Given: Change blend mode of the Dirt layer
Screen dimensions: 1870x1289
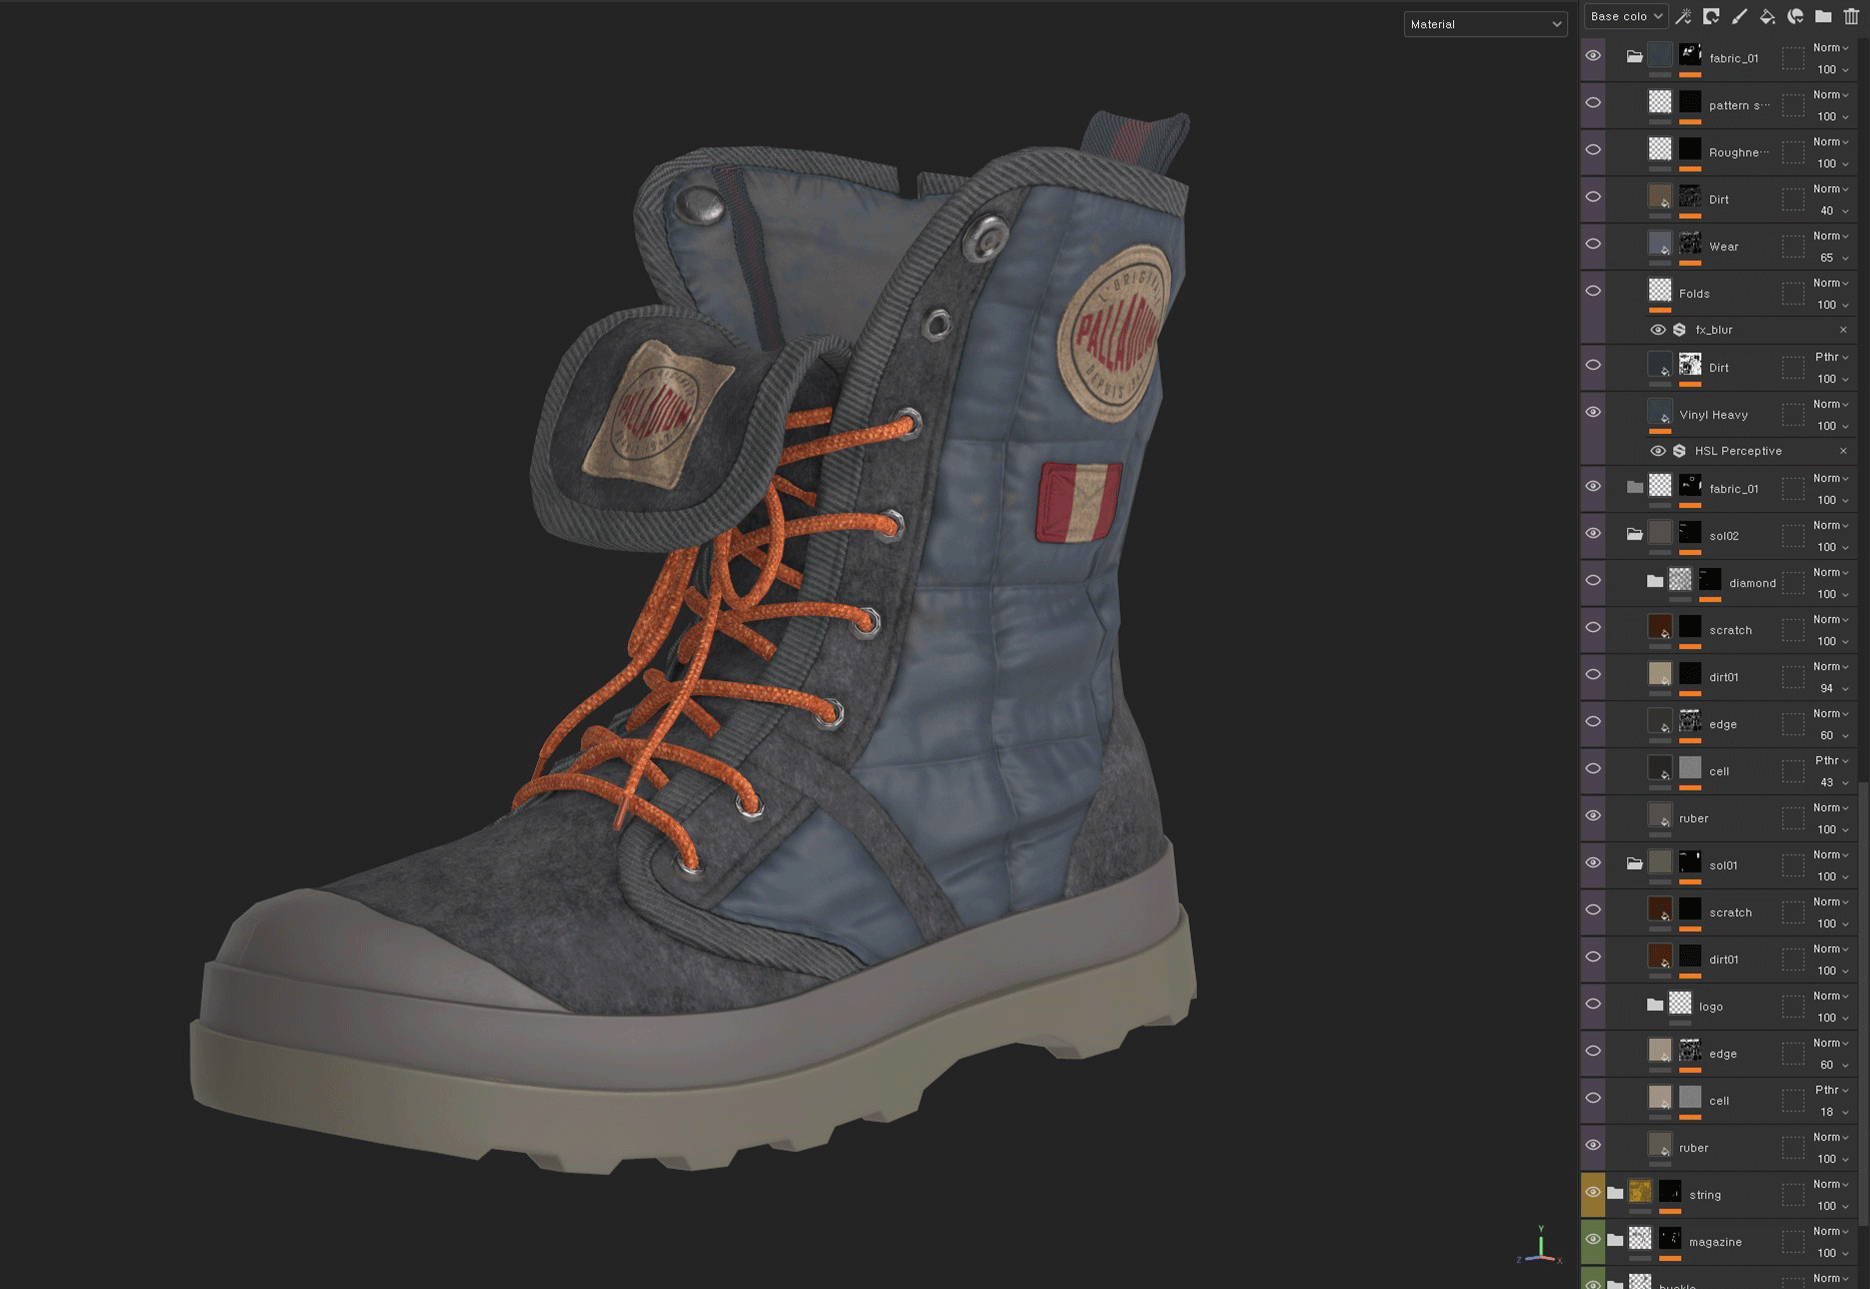Looking at the screenshot, I should tap(1828, 188).
